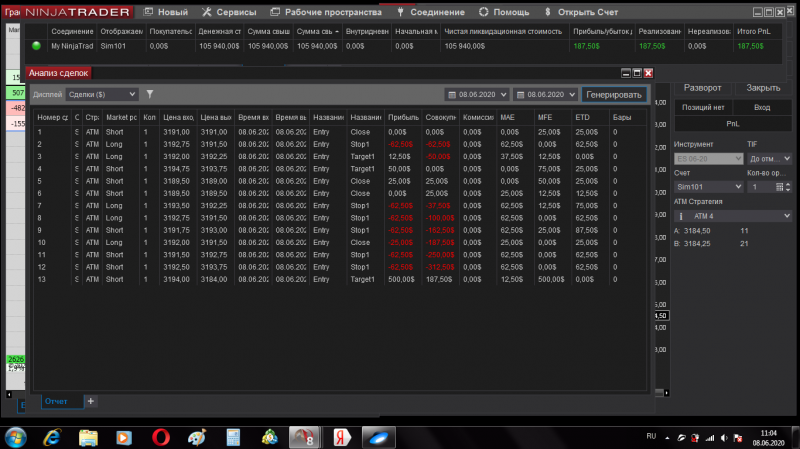Viewport: 800px width, 449px height.
Task: Click the Генерировать button
Action: 614,94
